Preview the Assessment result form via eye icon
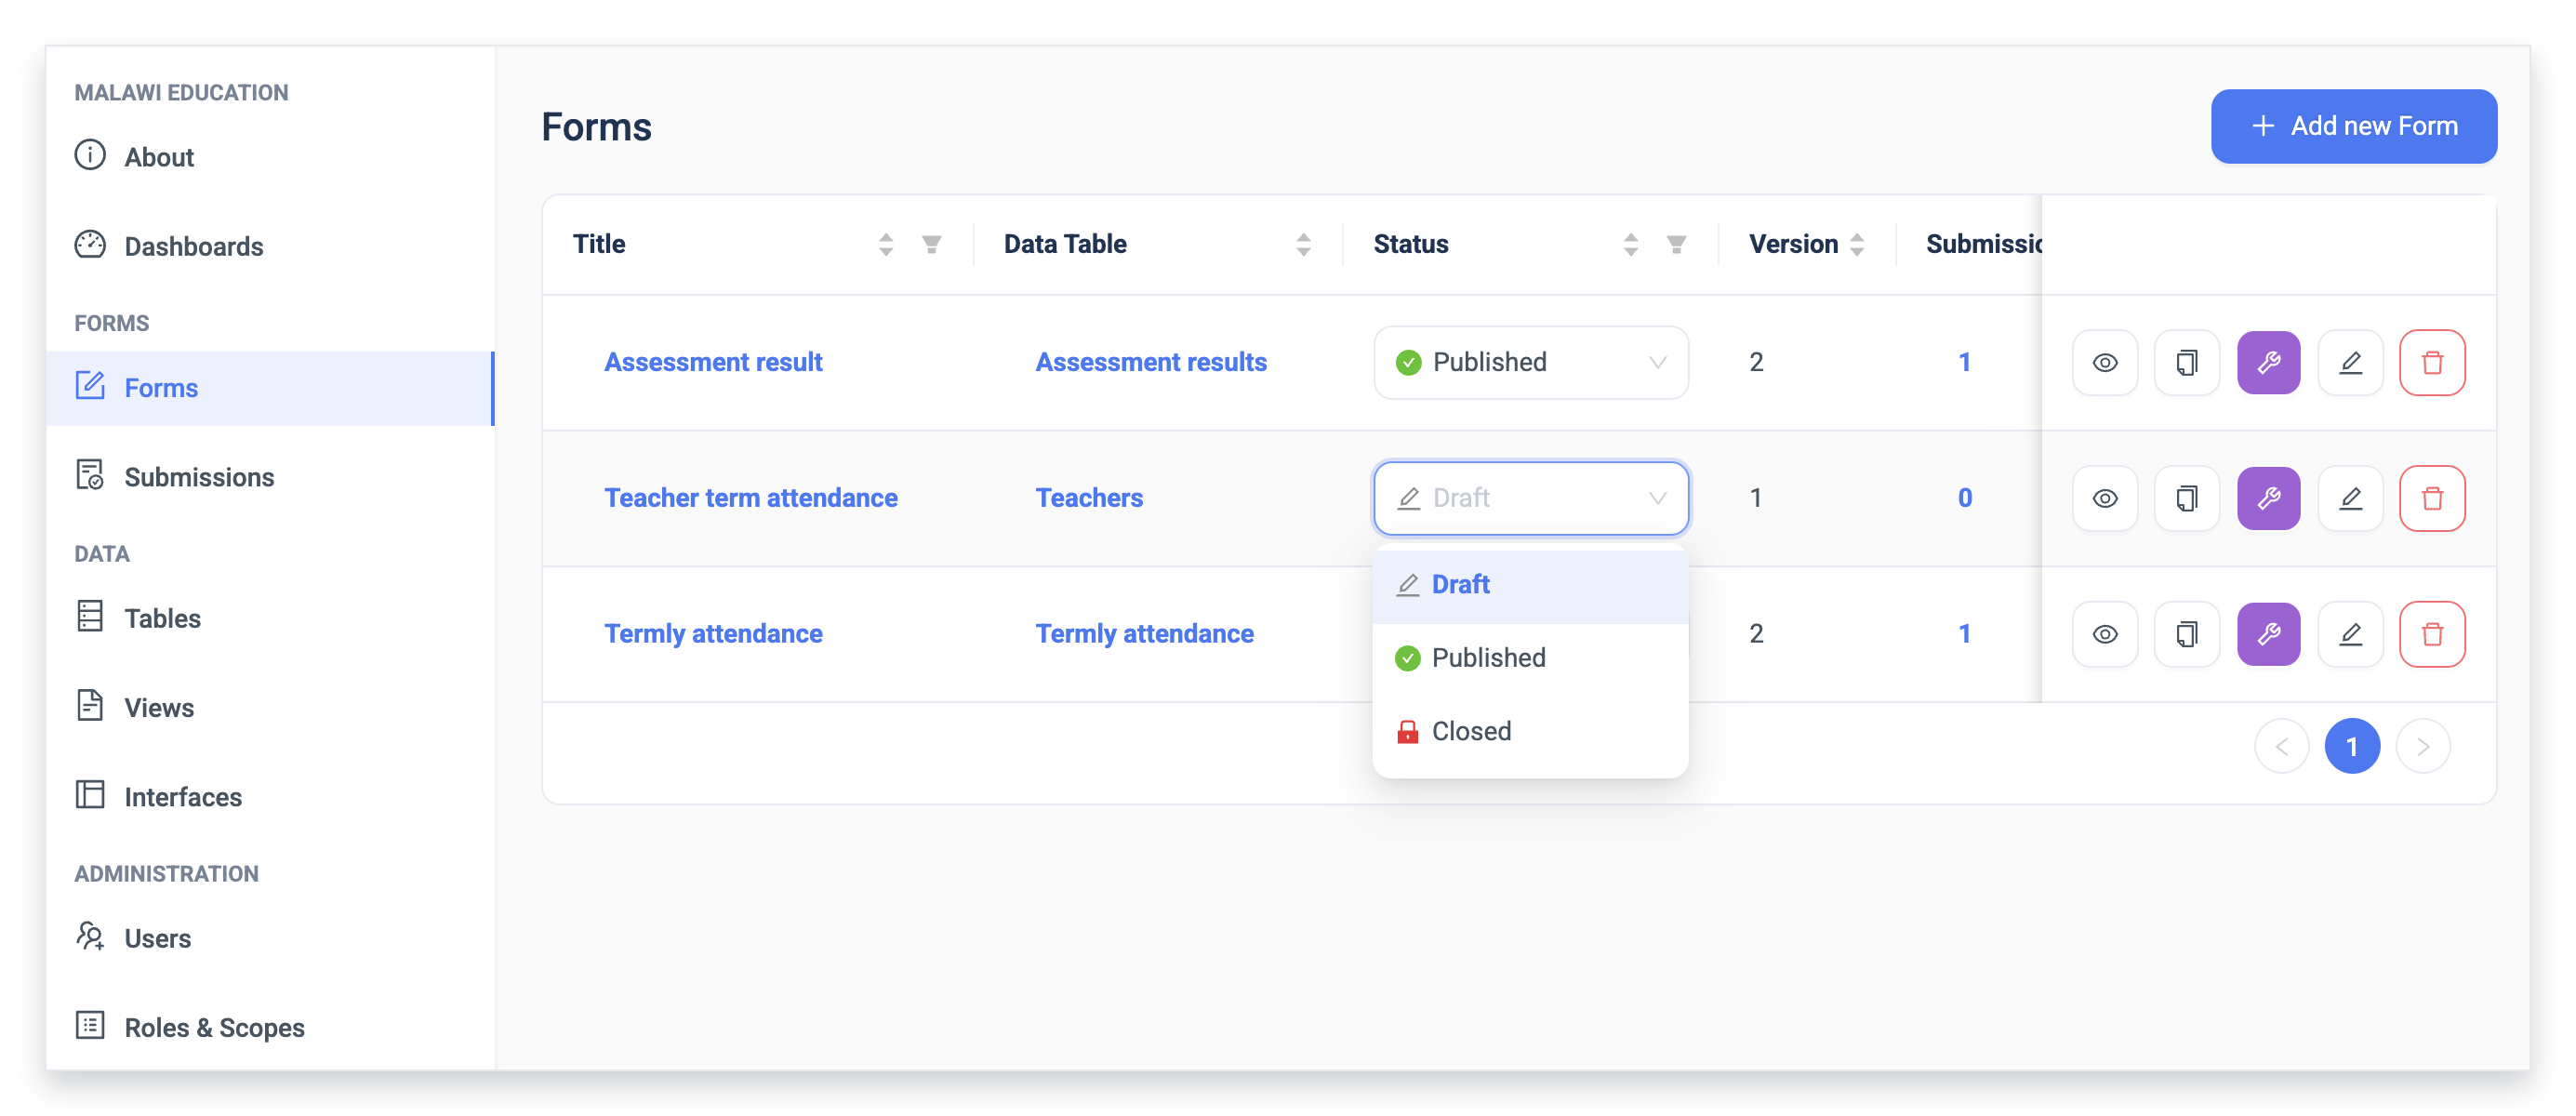The image size is (2576, 1116). point(2105,362)
